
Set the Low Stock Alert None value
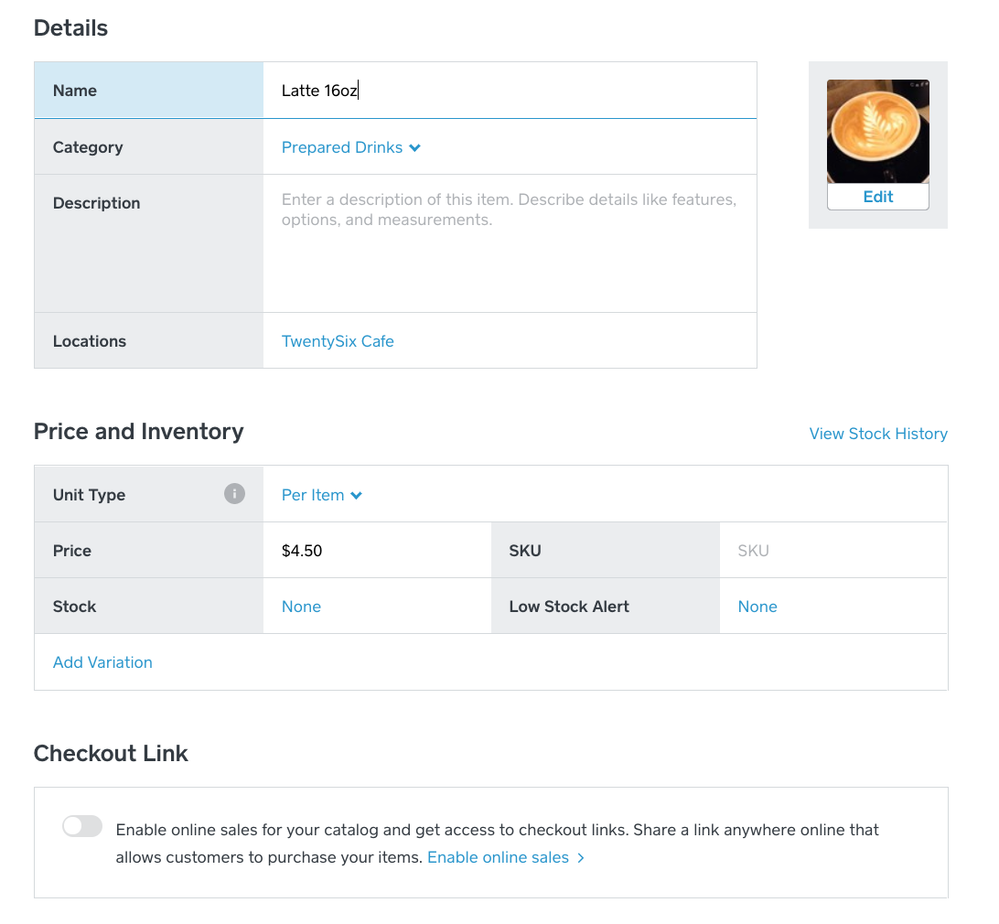tap(758, 606)
